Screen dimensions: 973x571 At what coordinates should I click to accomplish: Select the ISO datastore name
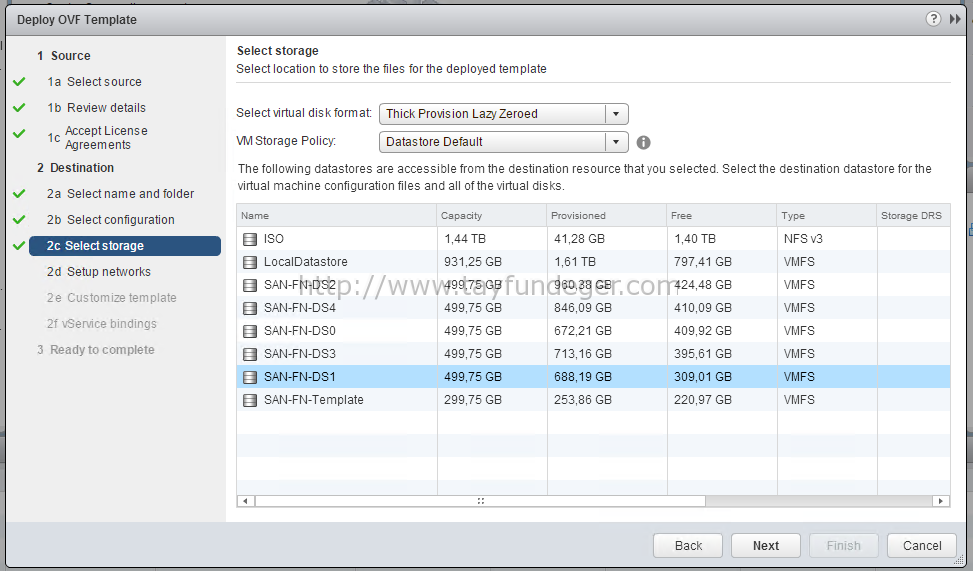[x=274, y=239]
